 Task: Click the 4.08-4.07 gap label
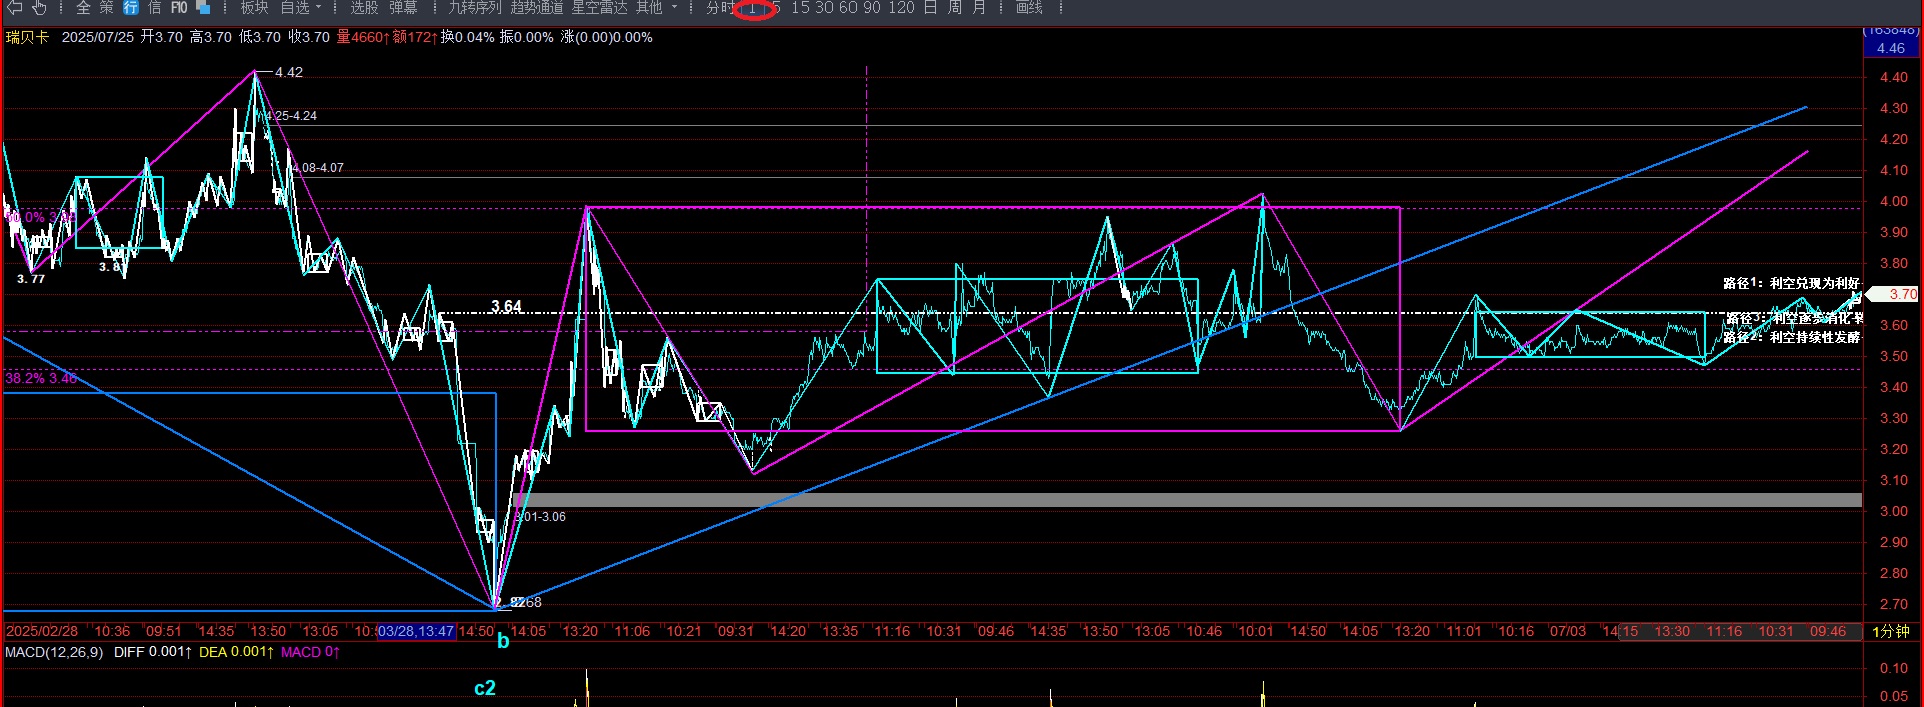(x=318, y=168)
